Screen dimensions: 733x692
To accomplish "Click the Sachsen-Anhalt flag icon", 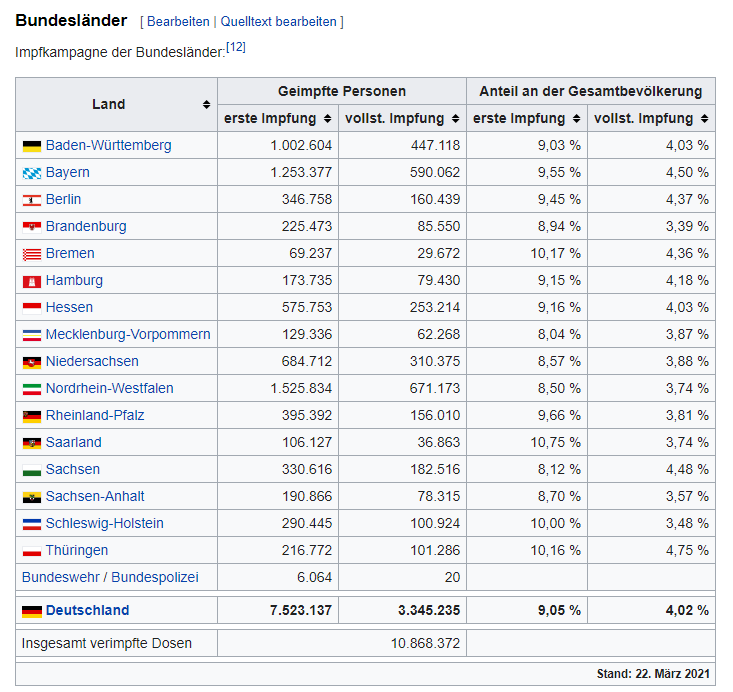I will point(31,497).
